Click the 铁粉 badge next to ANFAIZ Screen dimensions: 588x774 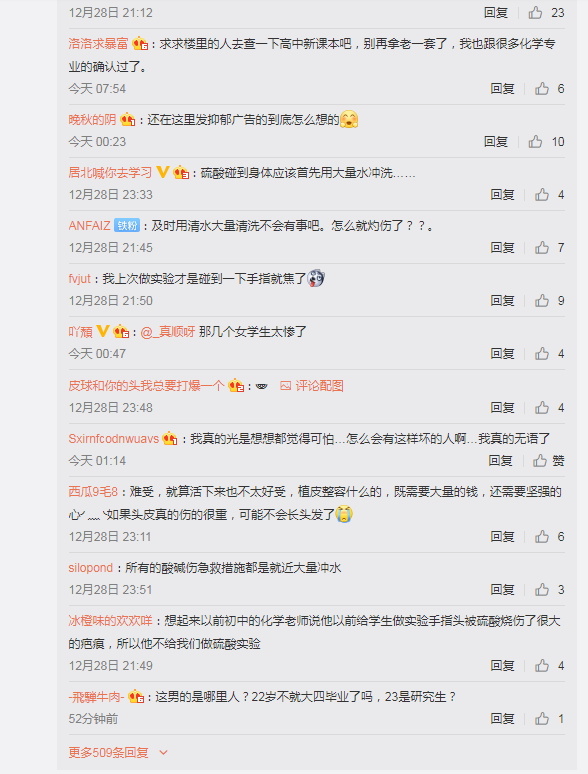pos(127,226)
